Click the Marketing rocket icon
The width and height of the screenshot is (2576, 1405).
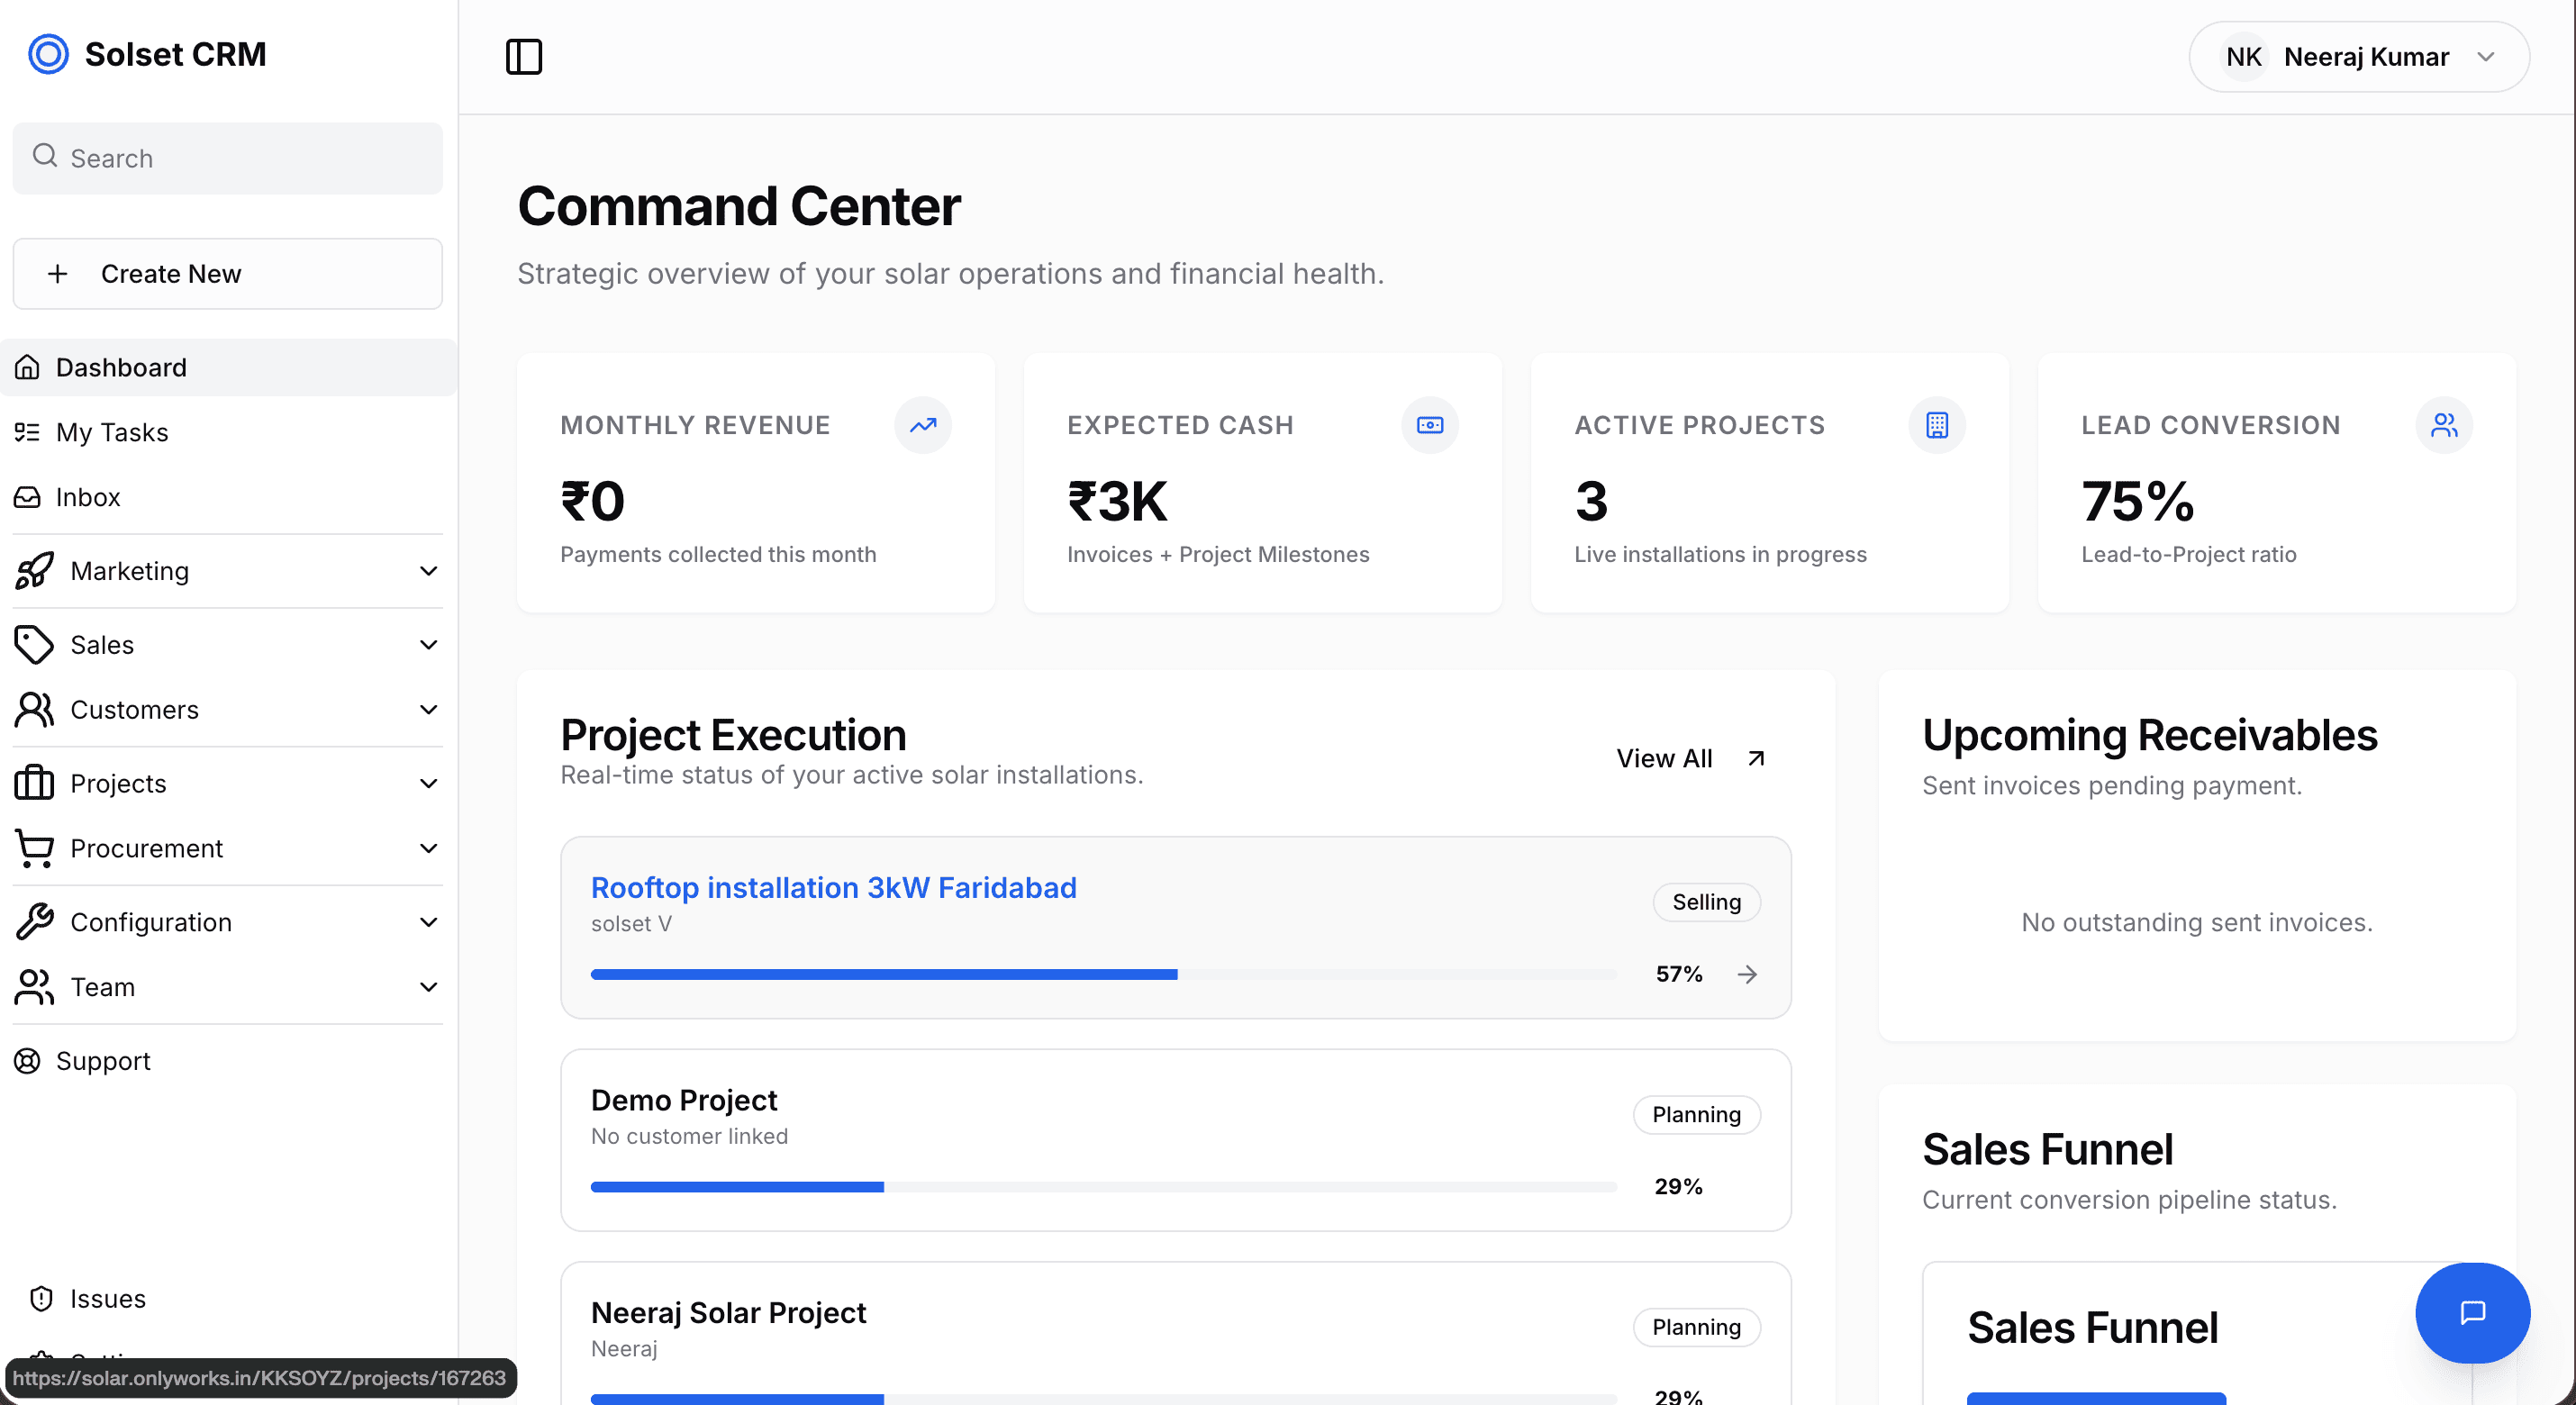tap(34, 570)
